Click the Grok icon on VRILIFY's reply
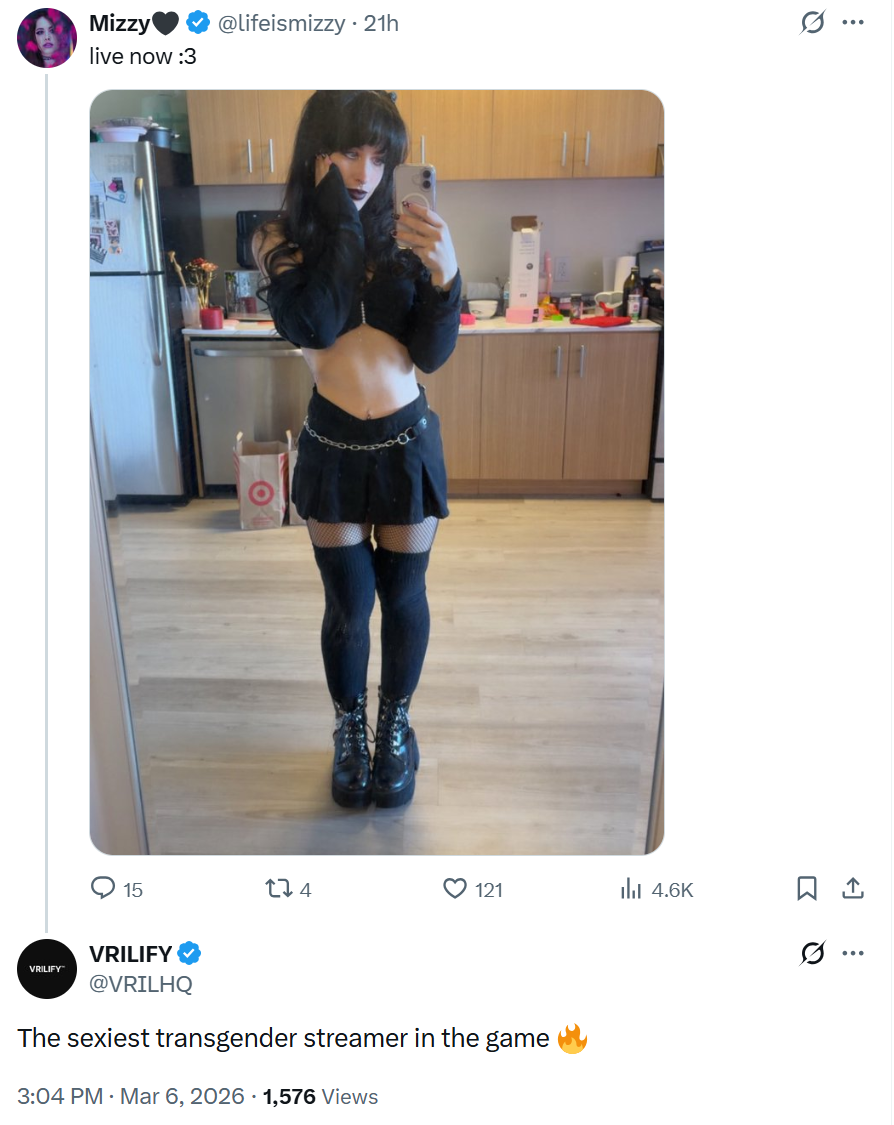This screenshot has width=894, height=1125. pyautogui.click(x=812, y=954)
